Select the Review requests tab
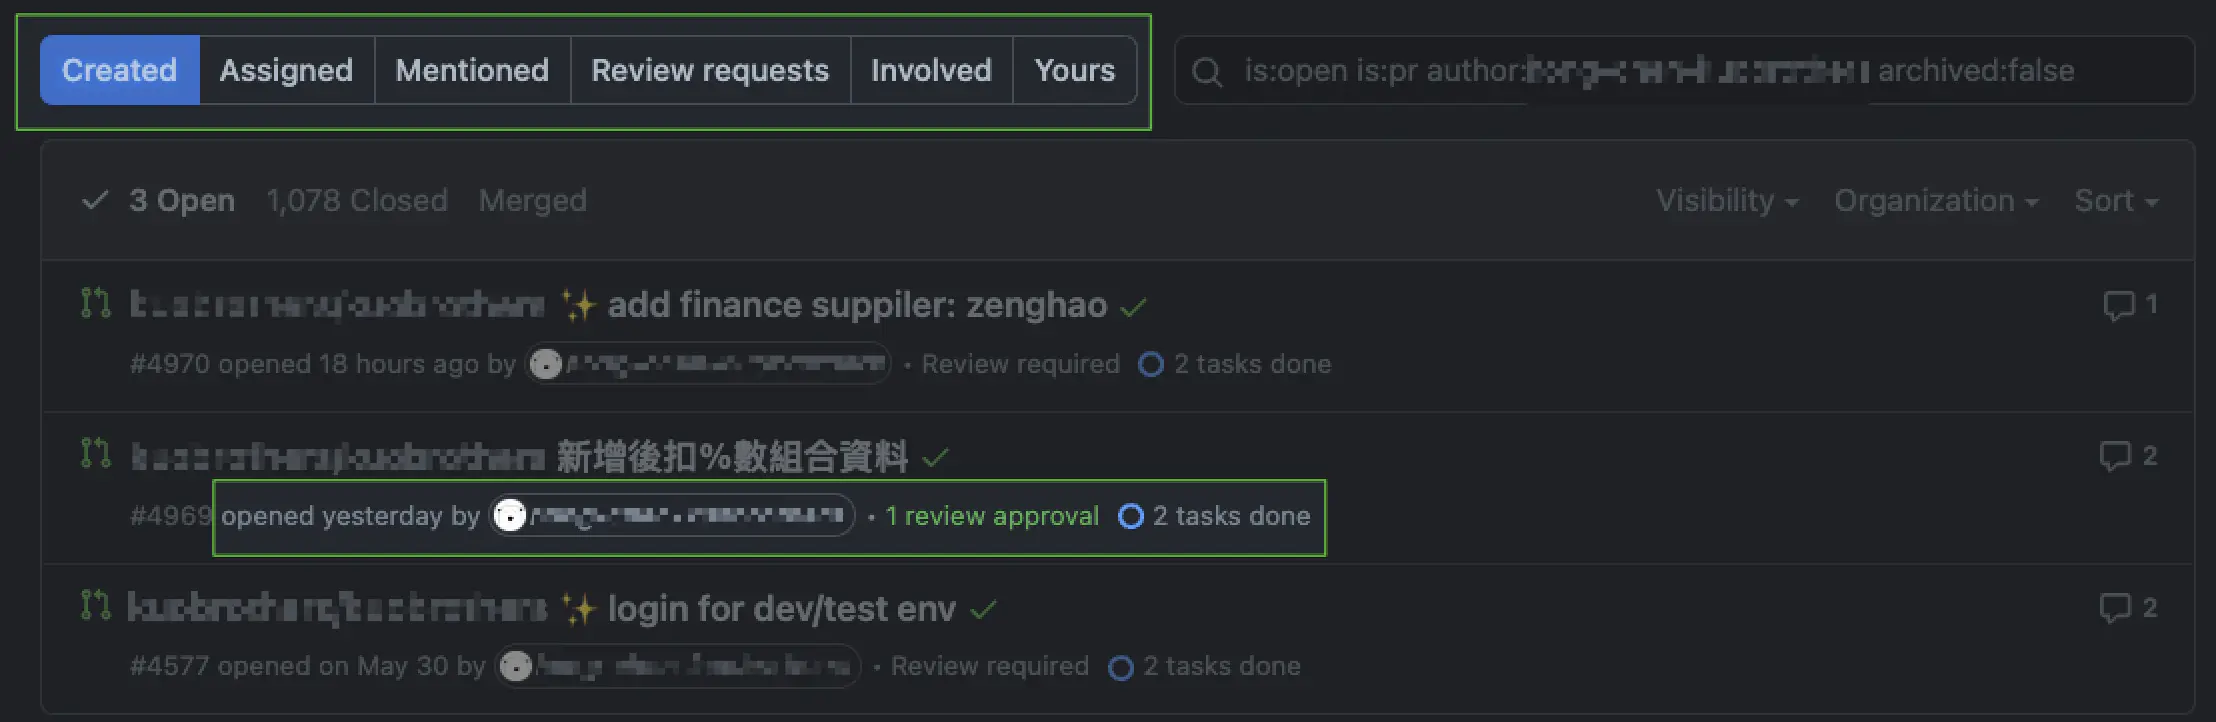The image size is (2216, 722). pyautogui.click(x=710, y=70)
